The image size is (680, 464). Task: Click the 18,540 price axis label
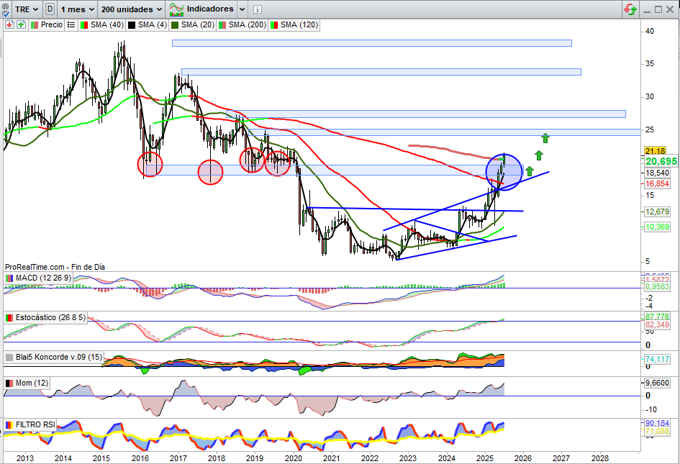(657, 173)
